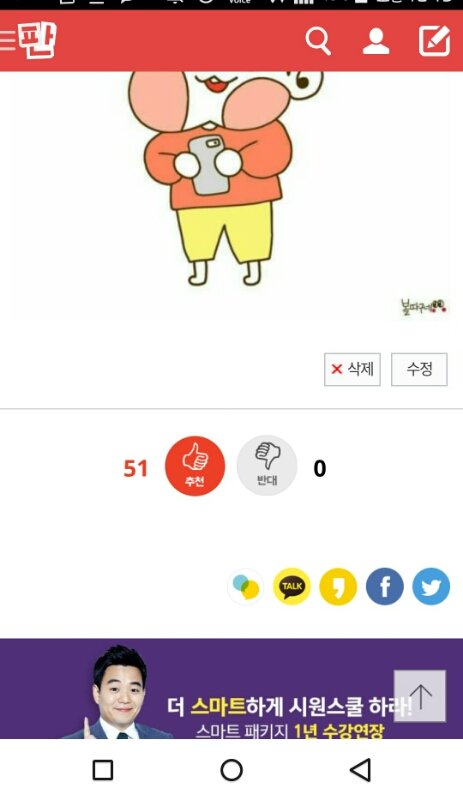Tap Android home circle button
The width and height of the screenshot is (463, 800).
point(231,770)
